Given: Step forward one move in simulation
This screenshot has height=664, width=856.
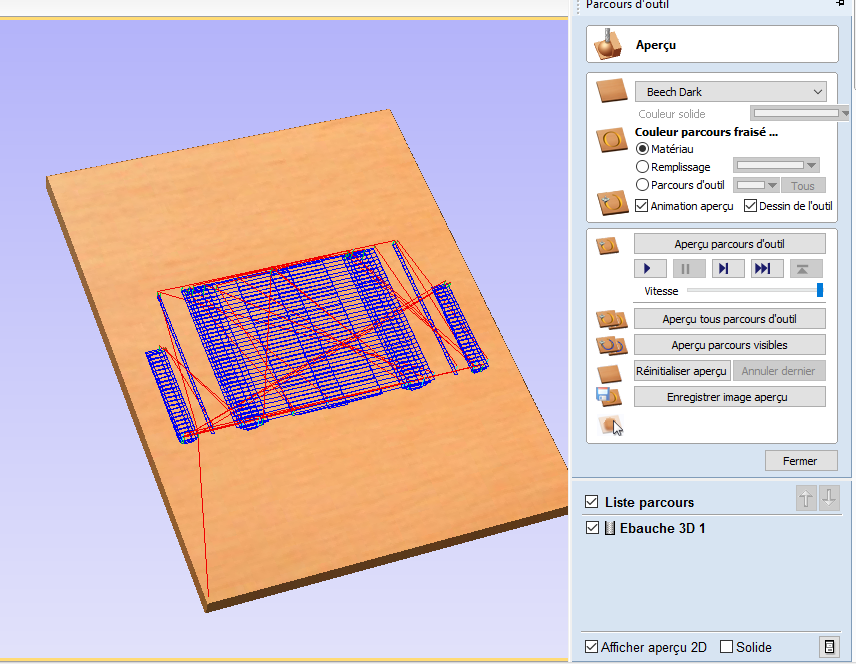Looking at the screenshot, I should [728, 268].
